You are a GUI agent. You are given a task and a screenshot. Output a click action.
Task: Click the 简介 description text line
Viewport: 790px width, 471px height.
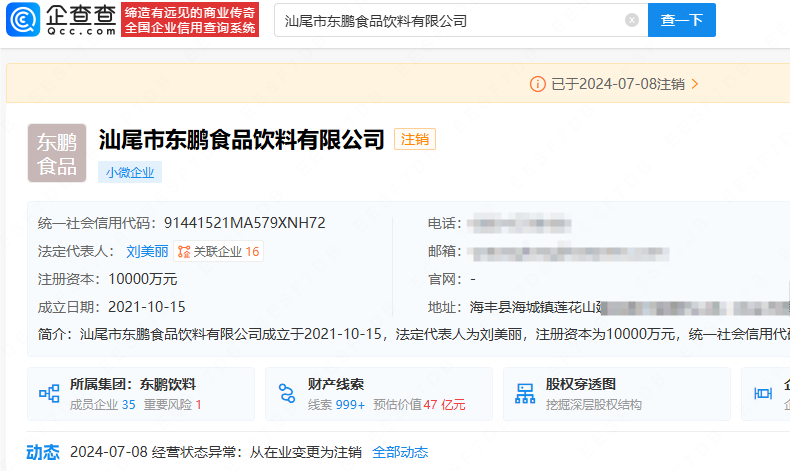tap(414, 334)
